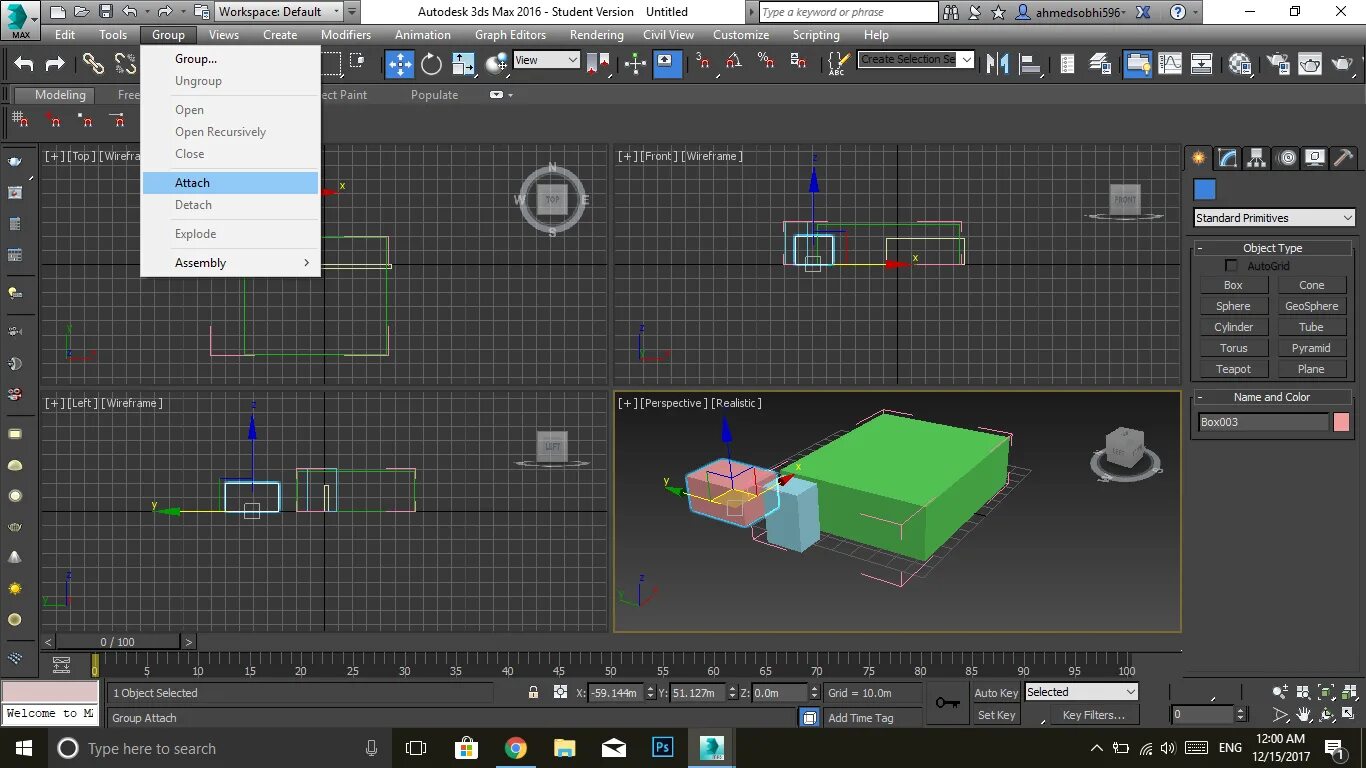The width and height of the screenshot is (1366, 768).
Task: Select the Rotate transform tool
Action: (432, 64)
